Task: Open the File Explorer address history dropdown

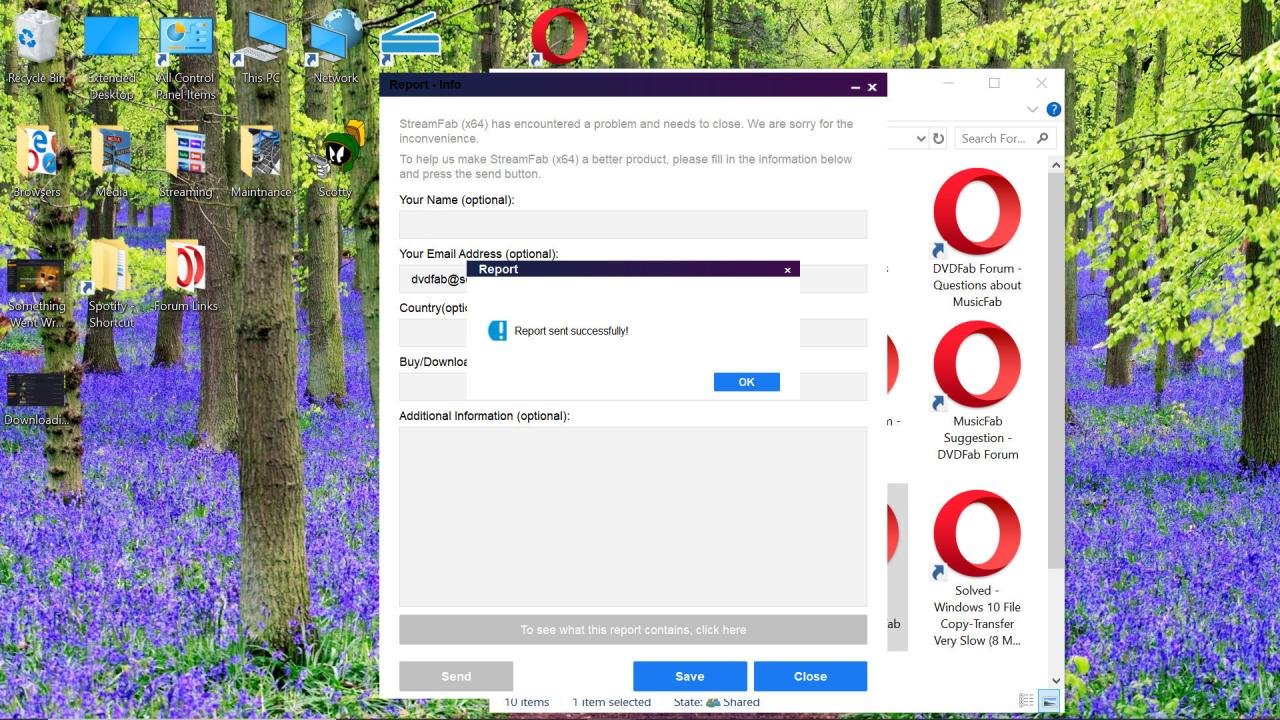Action: [x=921, y=139]
